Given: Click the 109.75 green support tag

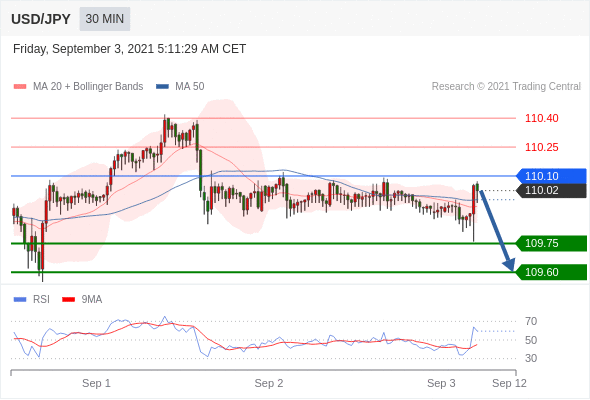Looking at the screenshot, I should point(551,243).
